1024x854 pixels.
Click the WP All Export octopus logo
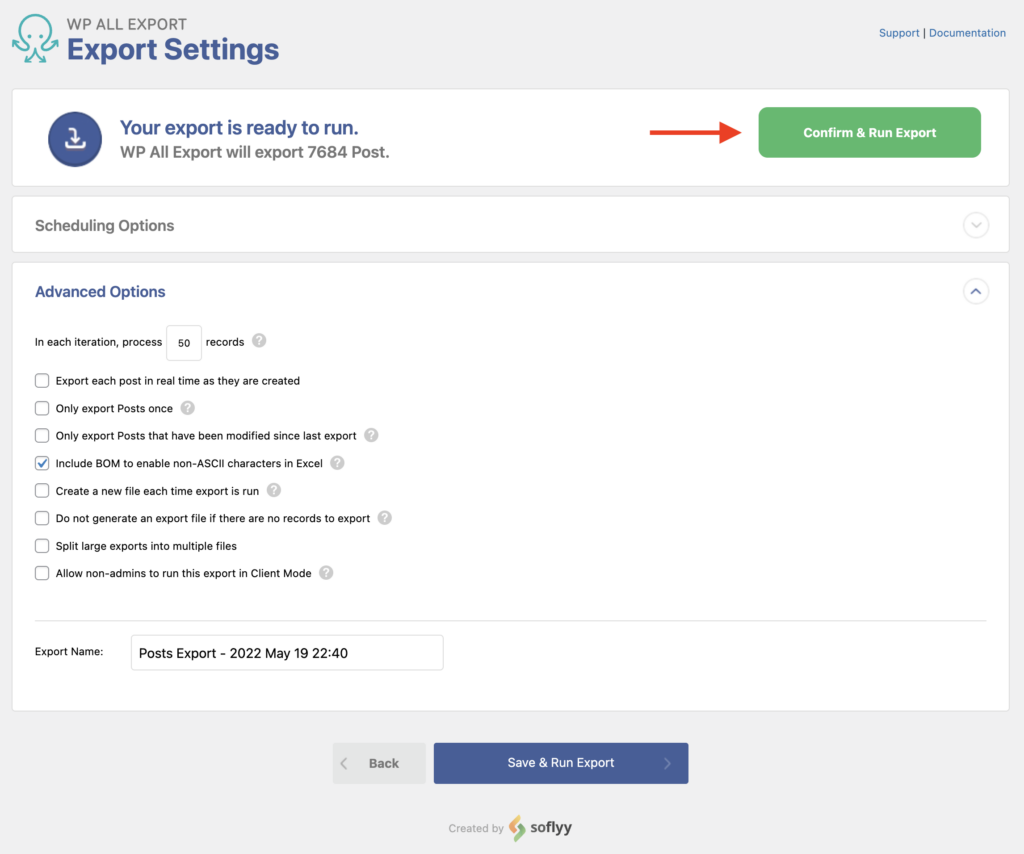pyautogui.click(x=35, y=38)
